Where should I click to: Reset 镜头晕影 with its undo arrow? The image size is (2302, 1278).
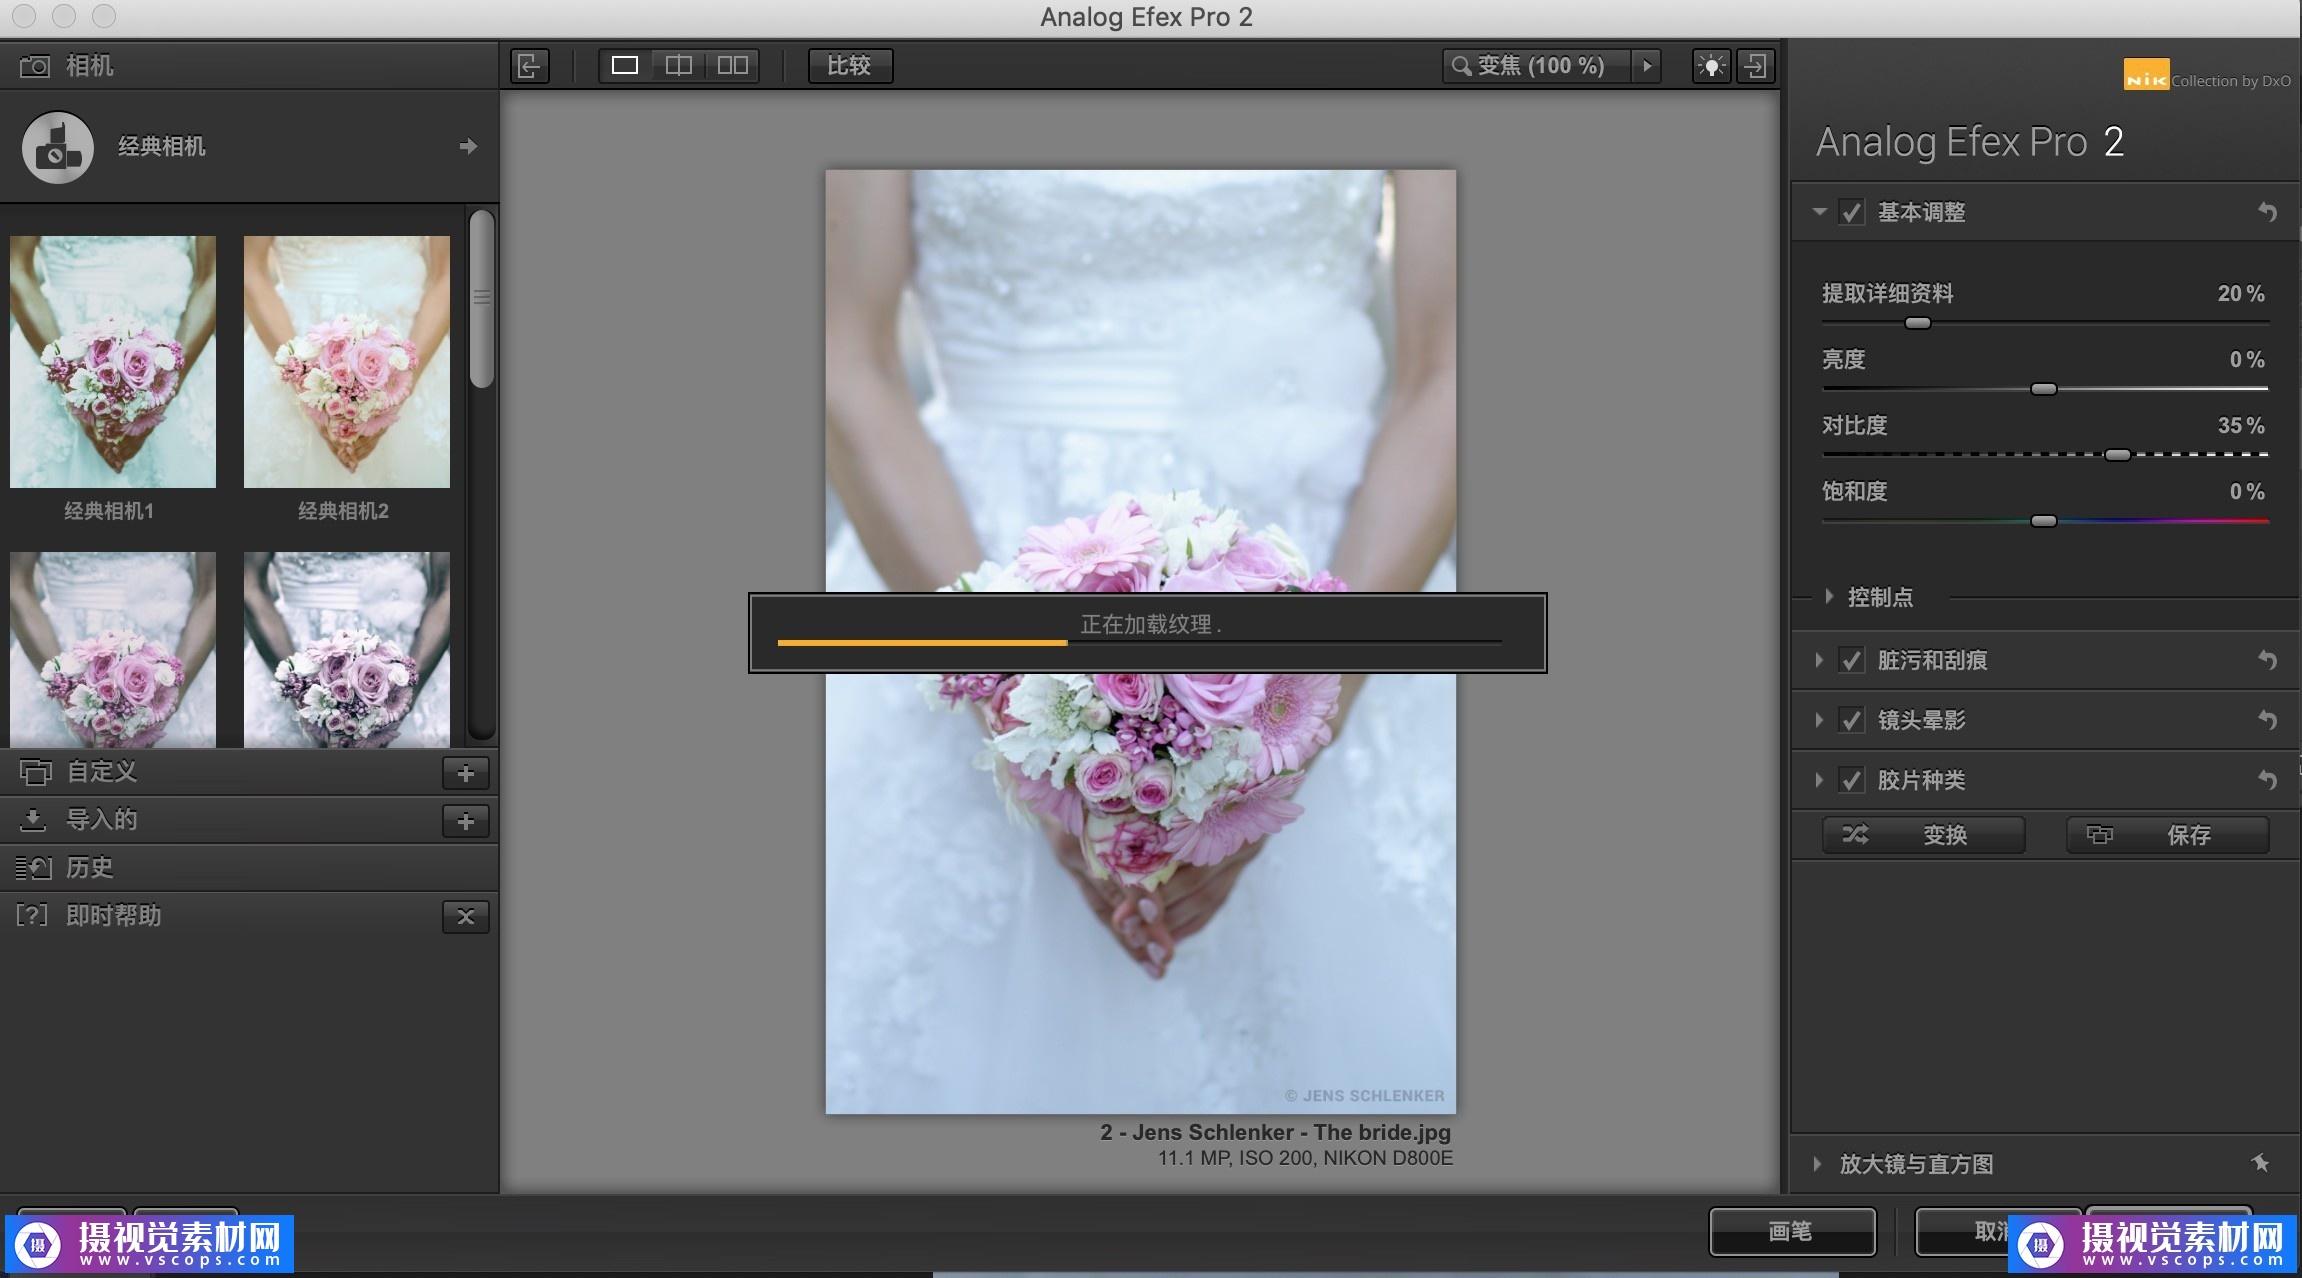click(x=2267, y=720)
